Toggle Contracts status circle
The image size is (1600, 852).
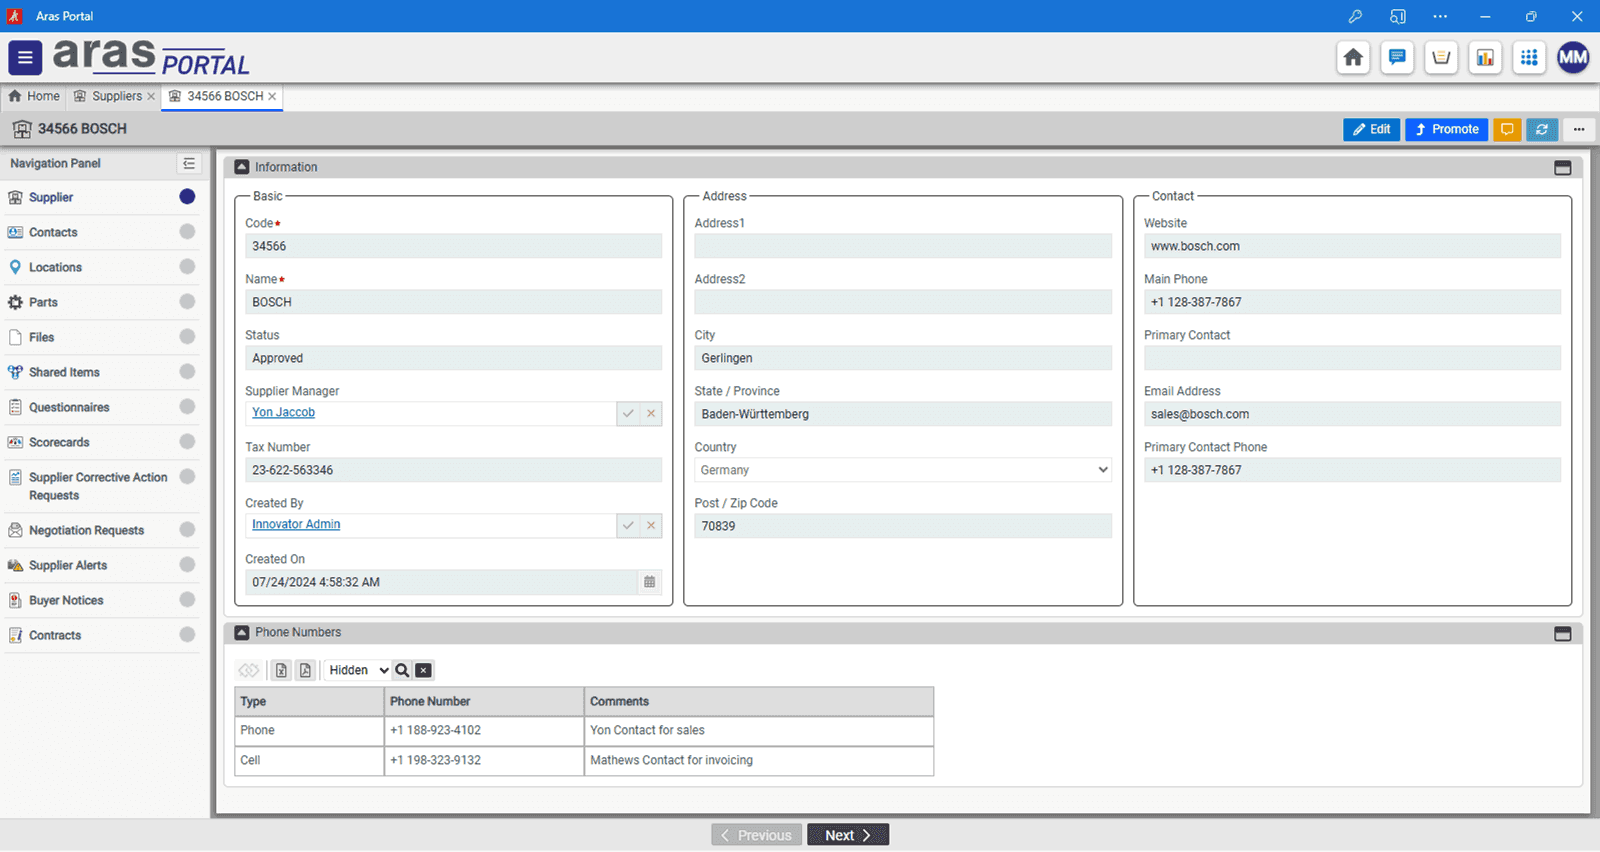coord(187,635)
